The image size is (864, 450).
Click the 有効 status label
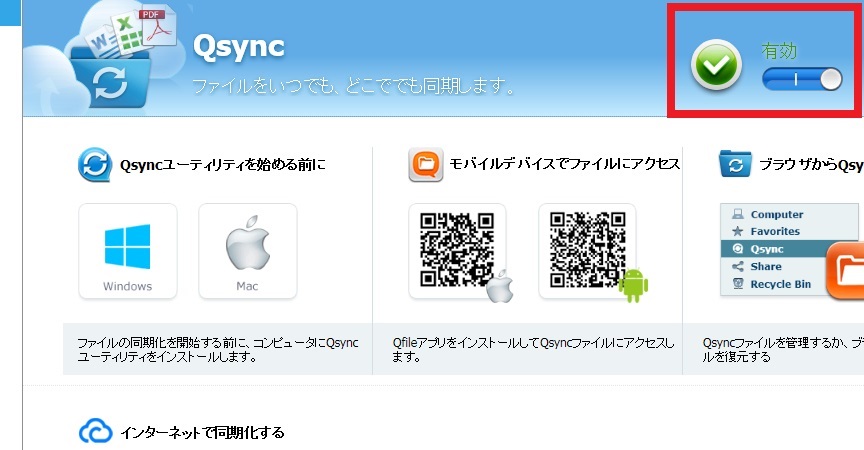point(779,51)
